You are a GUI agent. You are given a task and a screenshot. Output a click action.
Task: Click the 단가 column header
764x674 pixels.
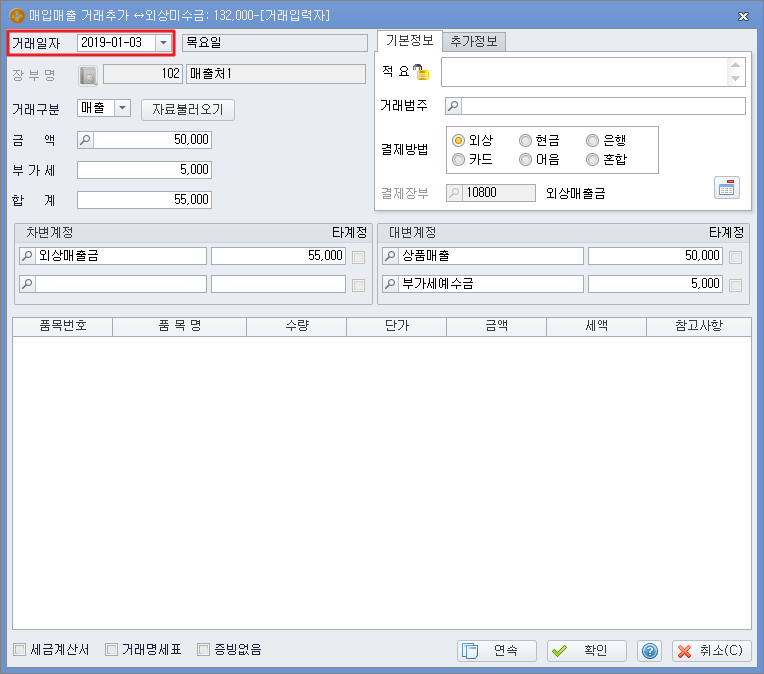pyautogui.click(x=397, y=327)
